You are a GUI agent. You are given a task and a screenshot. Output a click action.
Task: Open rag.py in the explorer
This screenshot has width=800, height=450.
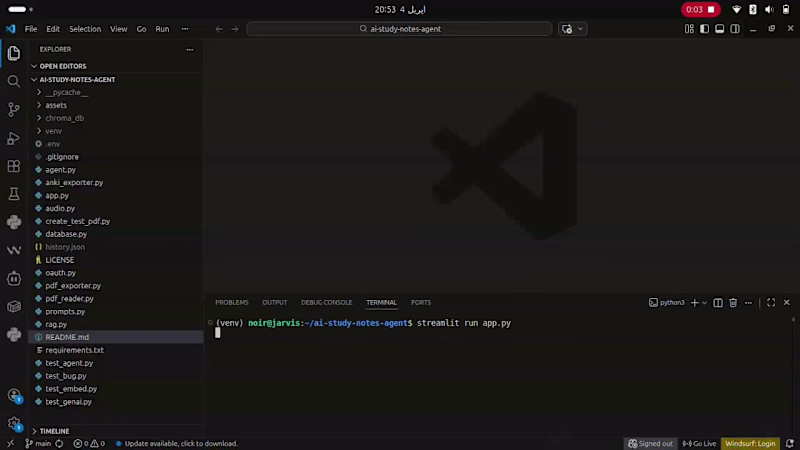[x=56, y=324]
